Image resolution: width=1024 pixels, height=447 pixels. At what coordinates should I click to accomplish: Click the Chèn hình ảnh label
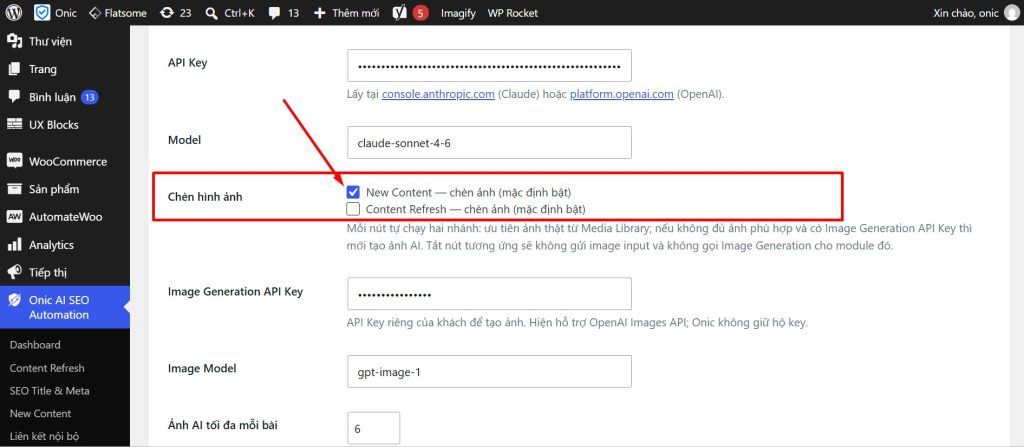point(205,196)
